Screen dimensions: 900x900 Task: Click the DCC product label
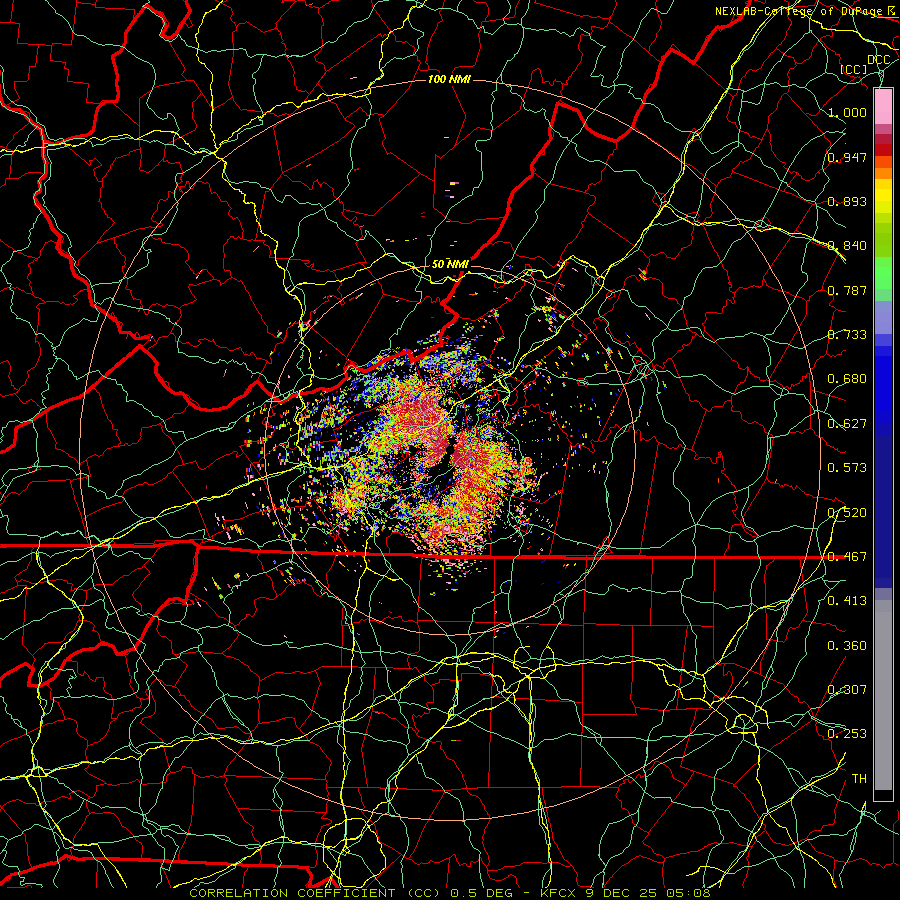click(x=878, y=60)
